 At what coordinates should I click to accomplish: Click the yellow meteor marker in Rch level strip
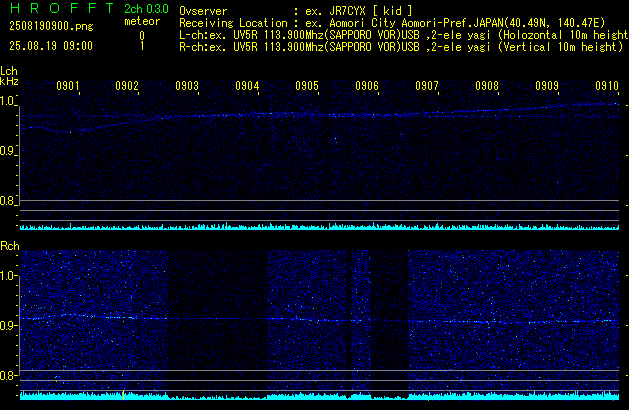[123, 395]
